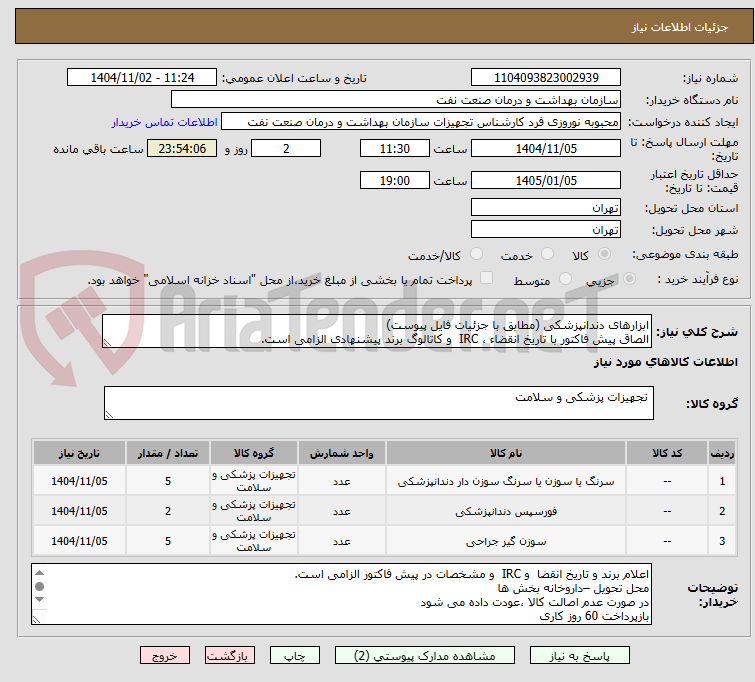Click the scroll down arrow in buyer notes

pos(39,600)
